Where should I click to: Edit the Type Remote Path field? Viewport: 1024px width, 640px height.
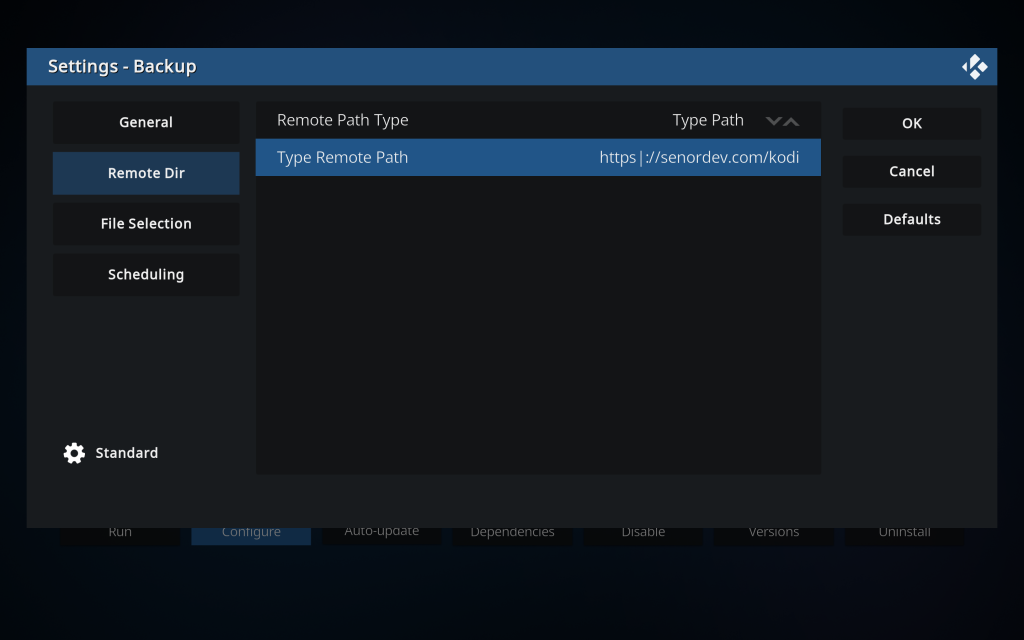coord(538,157)
